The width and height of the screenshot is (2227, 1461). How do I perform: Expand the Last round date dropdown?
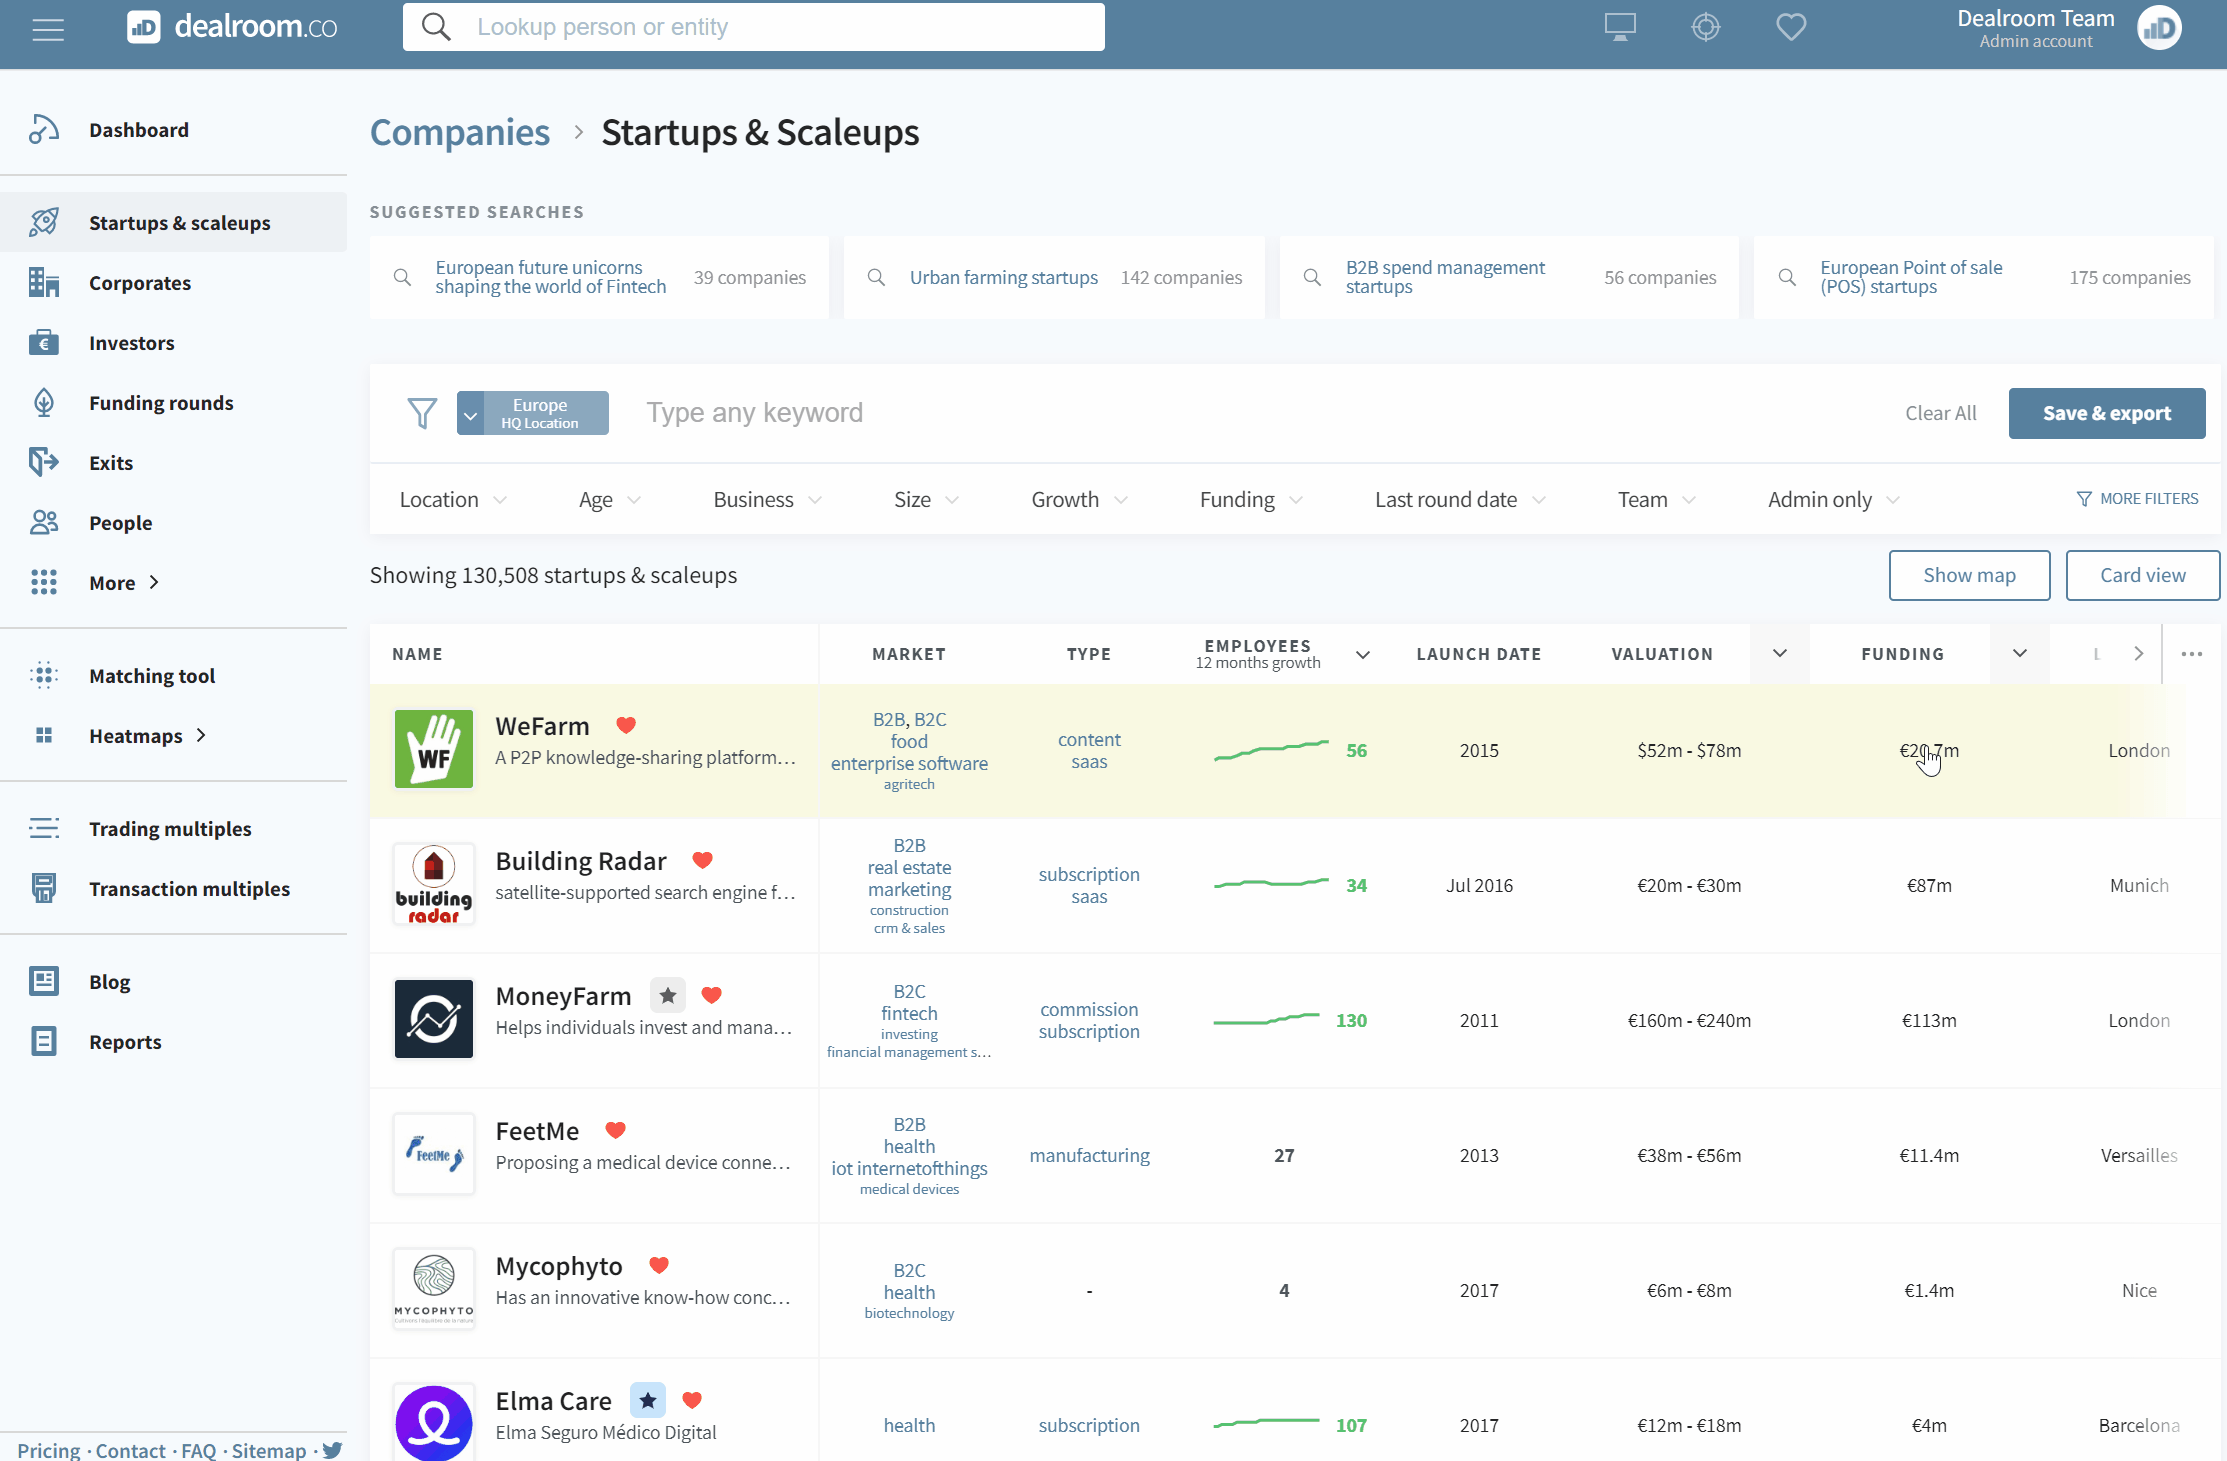point(1460,500)
